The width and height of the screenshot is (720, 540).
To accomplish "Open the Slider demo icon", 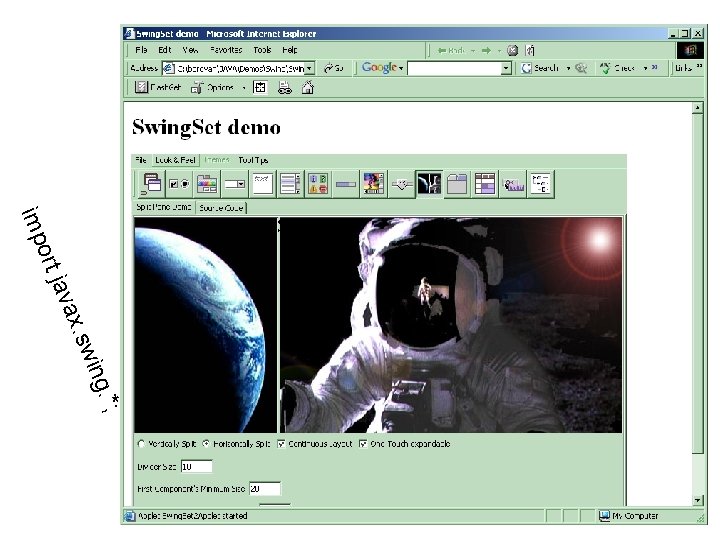I will pyautogui.click(x=402, y=184).
